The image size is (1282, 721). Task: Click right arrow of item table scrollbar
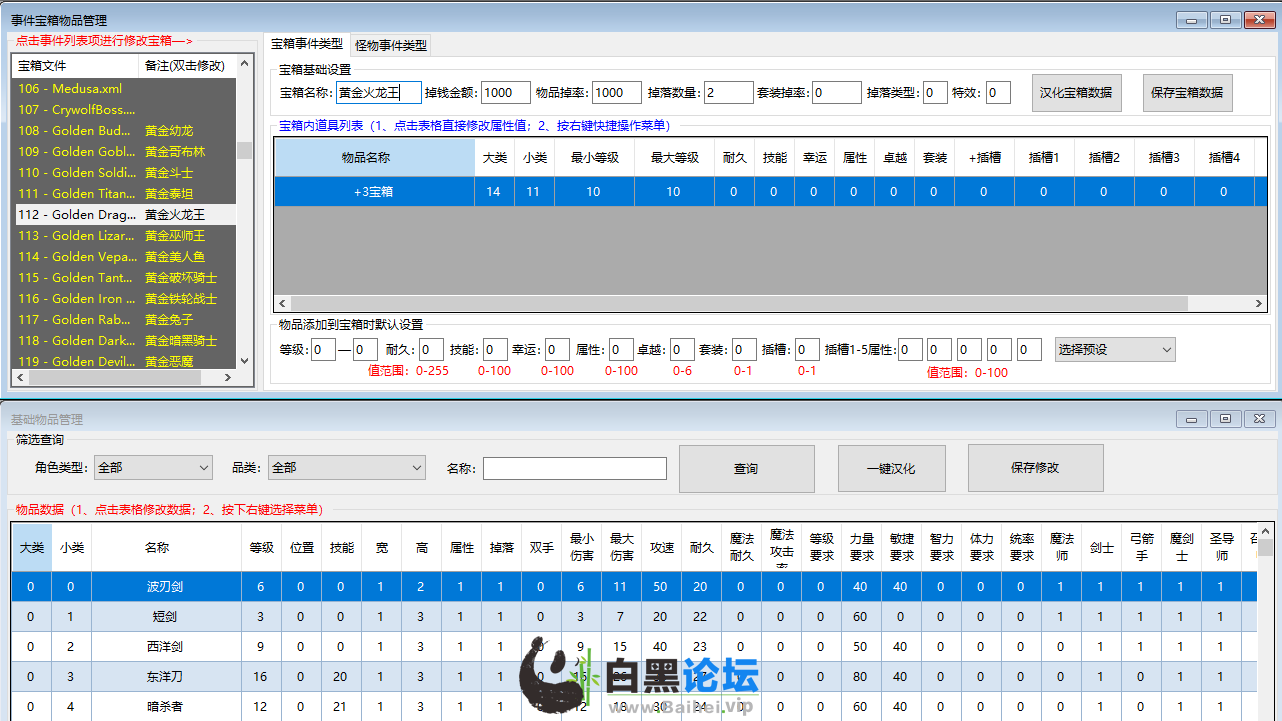[x=1260, y=304]
